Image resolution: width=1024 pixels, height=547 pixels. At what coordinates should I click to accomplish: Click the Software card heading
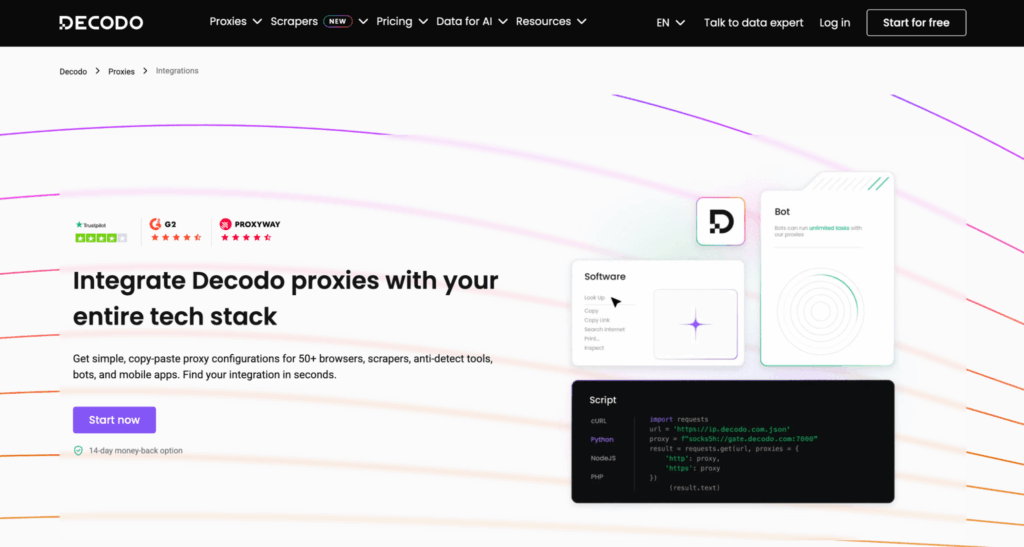(x=605, y=277)
